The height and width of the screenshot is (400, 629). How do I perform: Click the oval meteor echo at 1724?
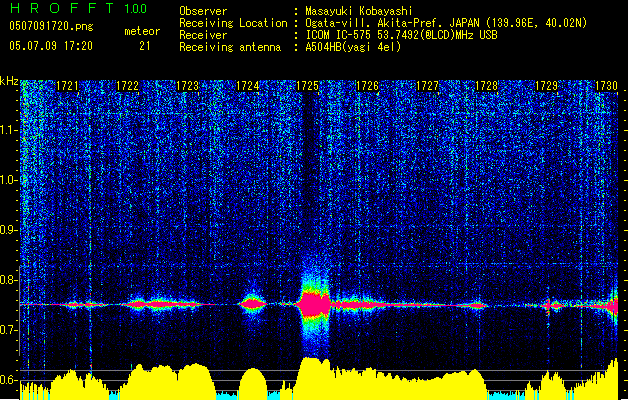[253, 303]
